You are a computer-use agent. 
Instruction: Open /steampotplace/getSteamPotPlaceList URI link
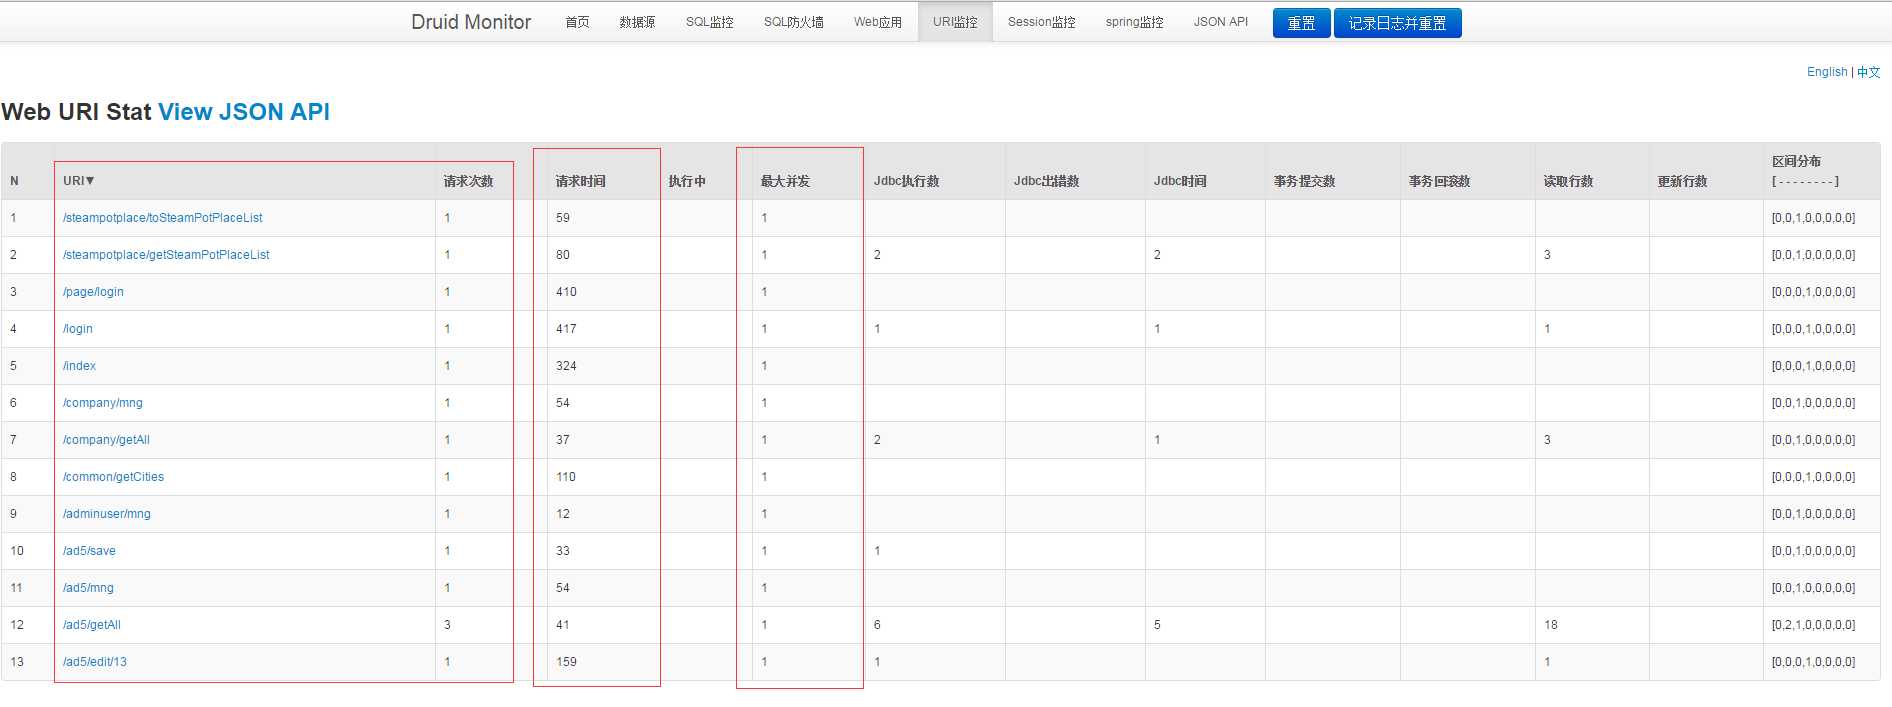coord(166,255)
